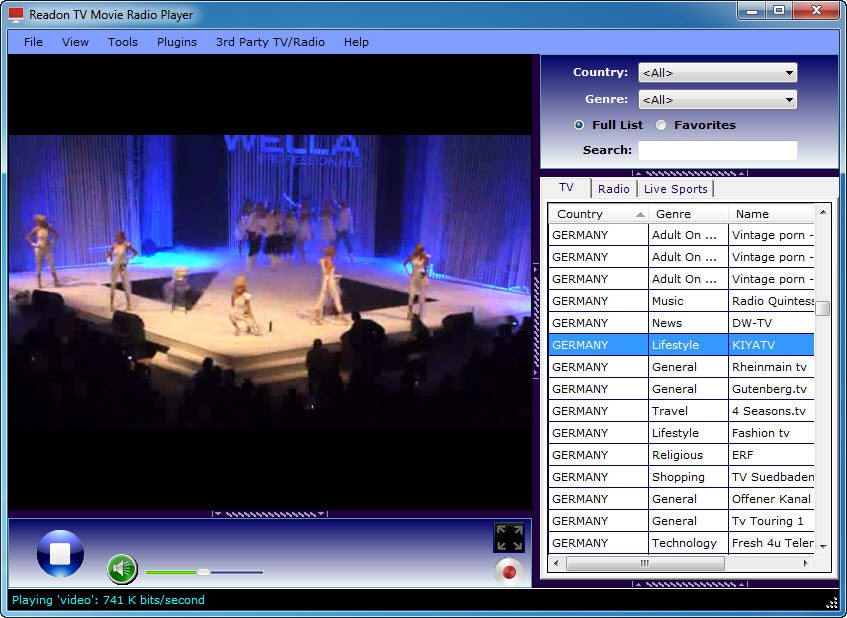The height and width of the screenshot is (618, 847).
Task: Select the Tv Touring 1 channel
Action: (681, 521)
